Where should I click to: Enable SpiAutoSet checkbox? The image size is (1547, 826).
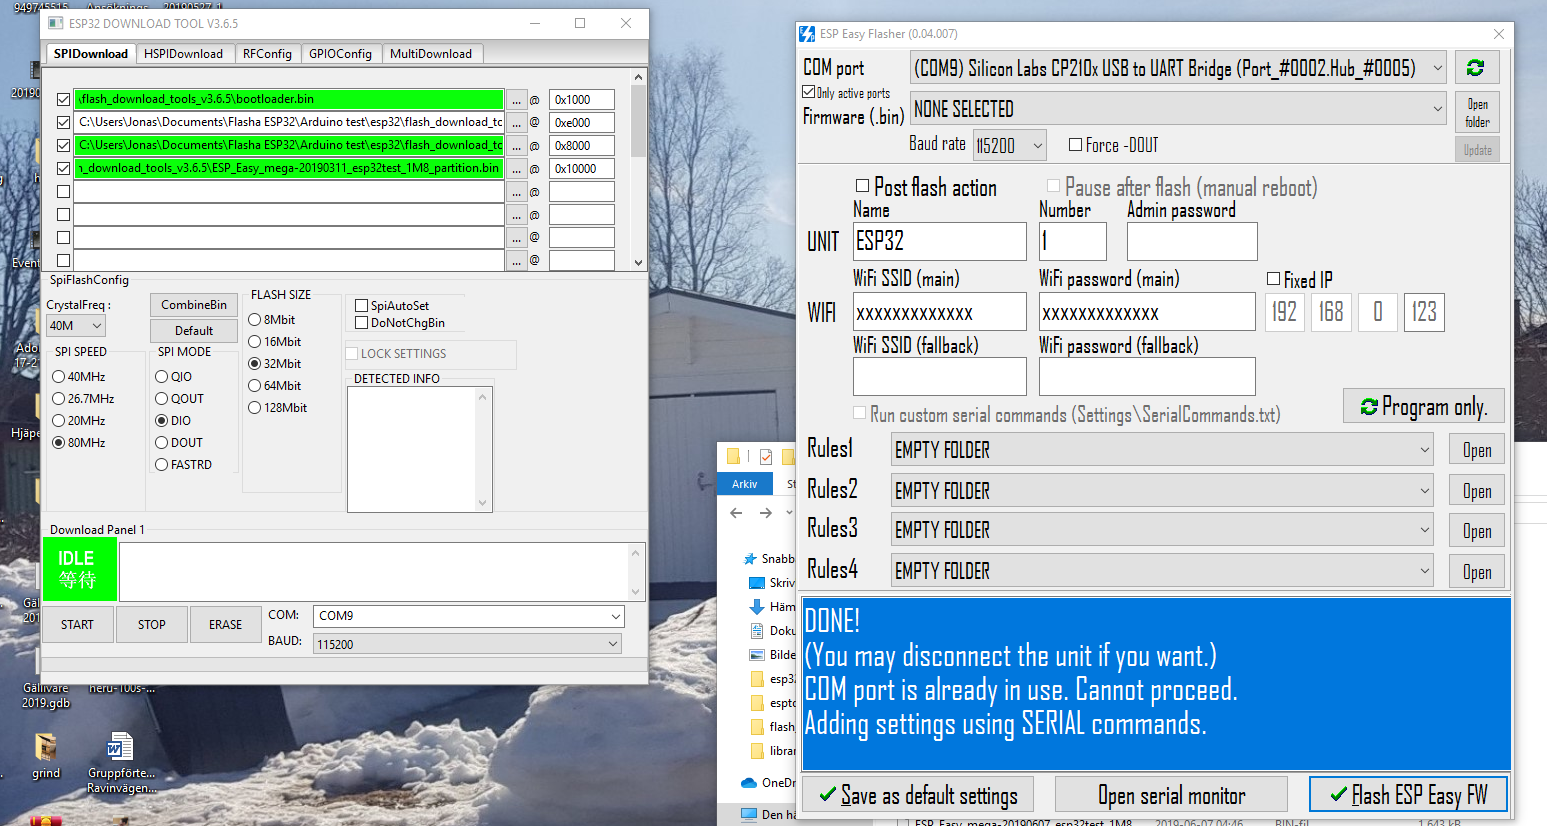362,306
